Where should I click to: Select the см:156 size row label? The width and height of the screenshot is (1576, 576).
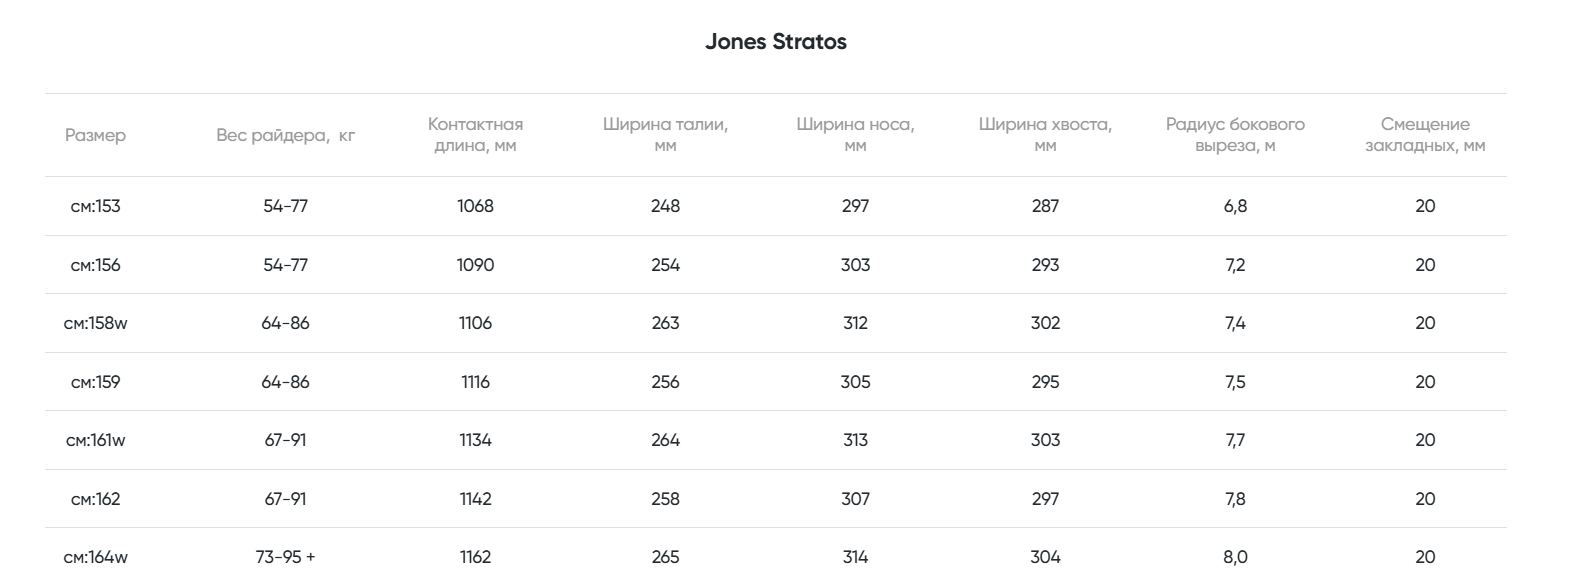(96, 265)
